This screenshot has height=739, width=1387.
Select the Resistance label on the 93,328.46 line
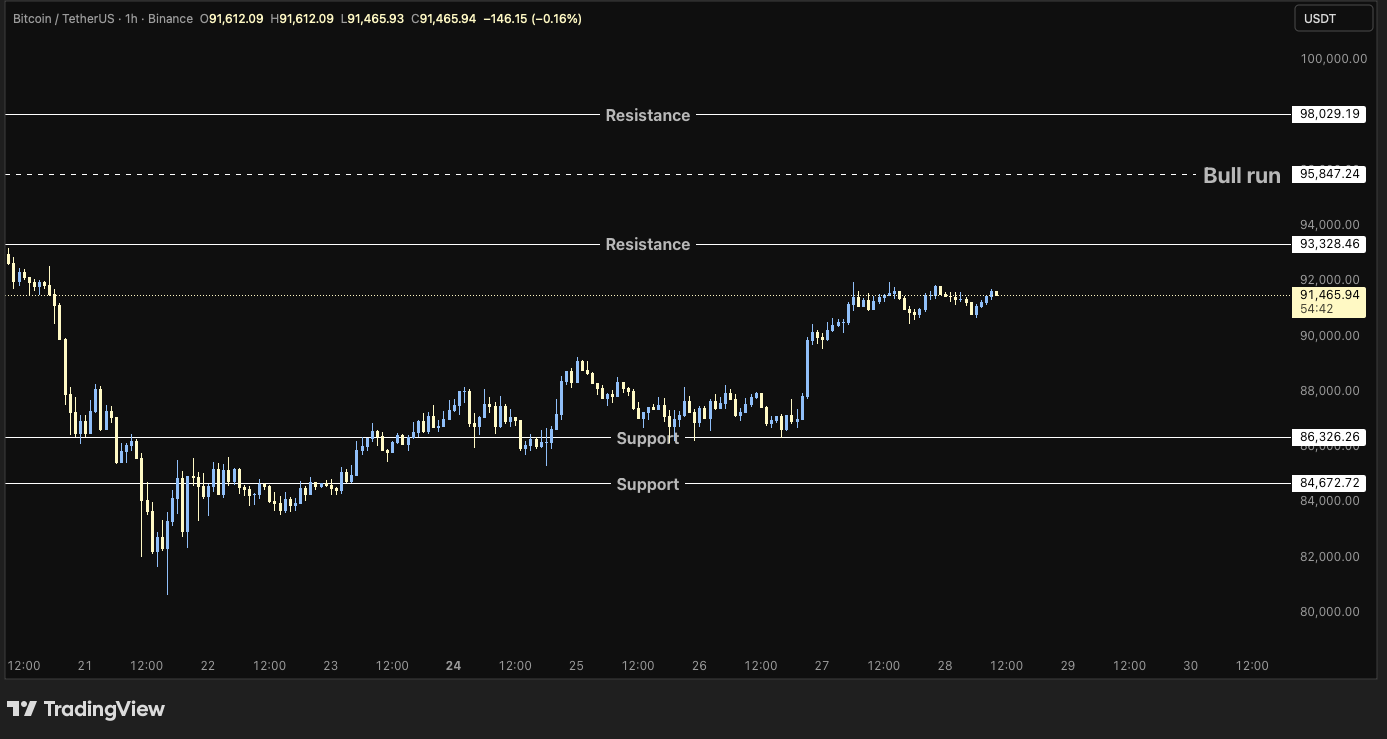point(647,244)
